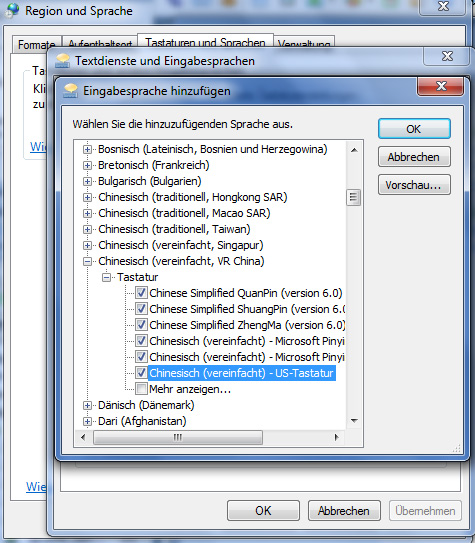Viewport: 475px width, 543px height.
Task: Select Dänisch (Dänemark) language entry
Action: (146, 405)
